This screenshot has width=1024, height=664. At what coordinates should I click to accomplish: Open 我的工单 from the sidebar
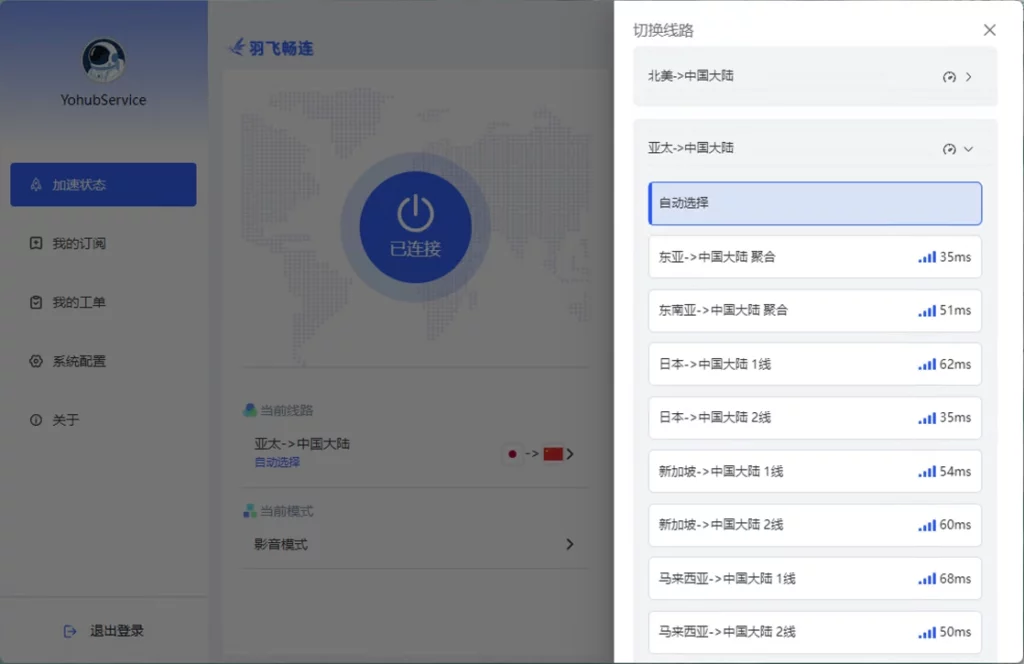79,302
